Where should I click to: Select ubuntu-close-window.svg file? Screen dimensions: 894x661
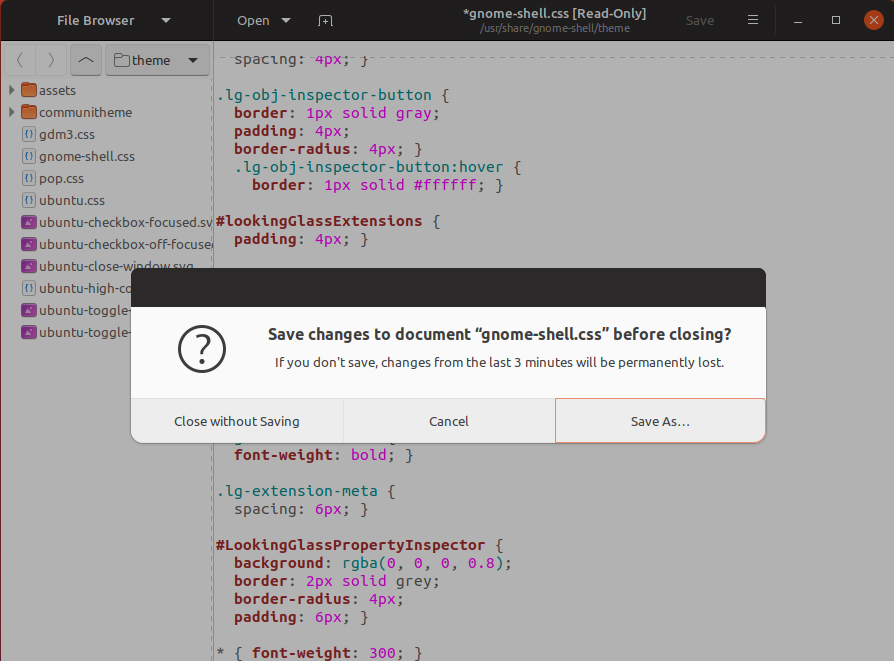(116, 266)
